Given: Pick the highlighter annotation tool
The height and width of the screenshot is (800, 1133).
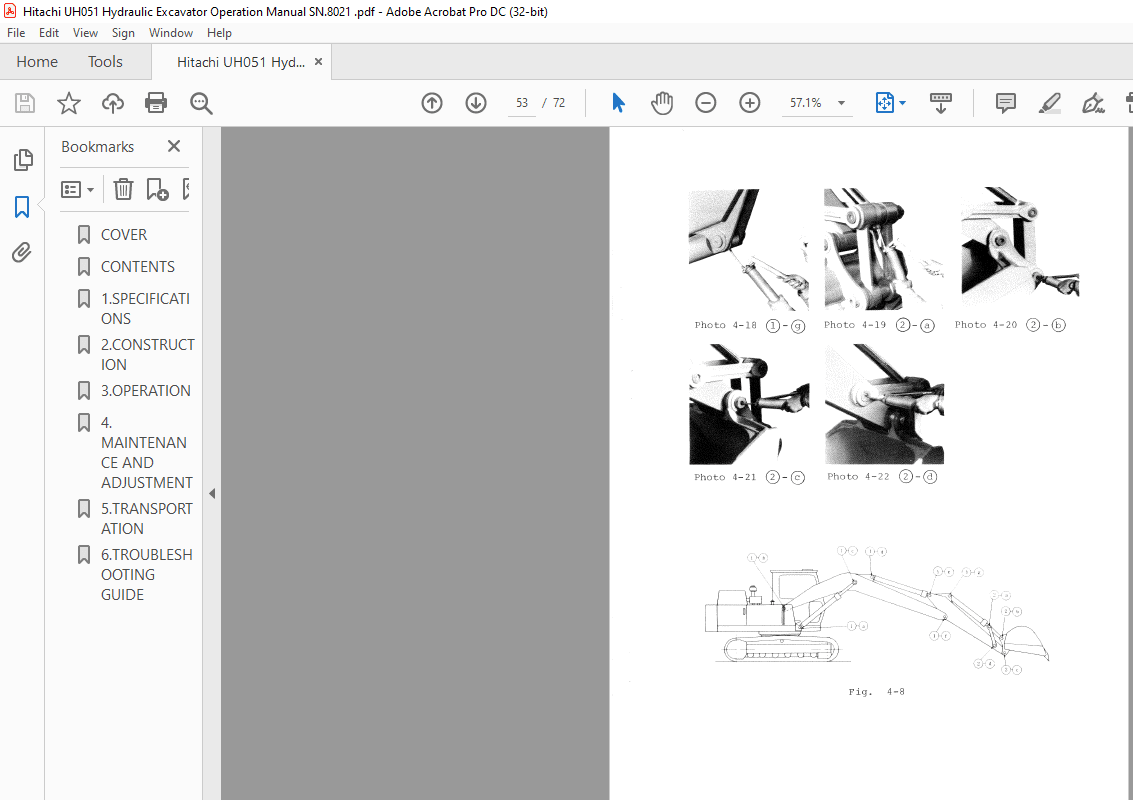Looking at the screenshot, I should 1049,103.
